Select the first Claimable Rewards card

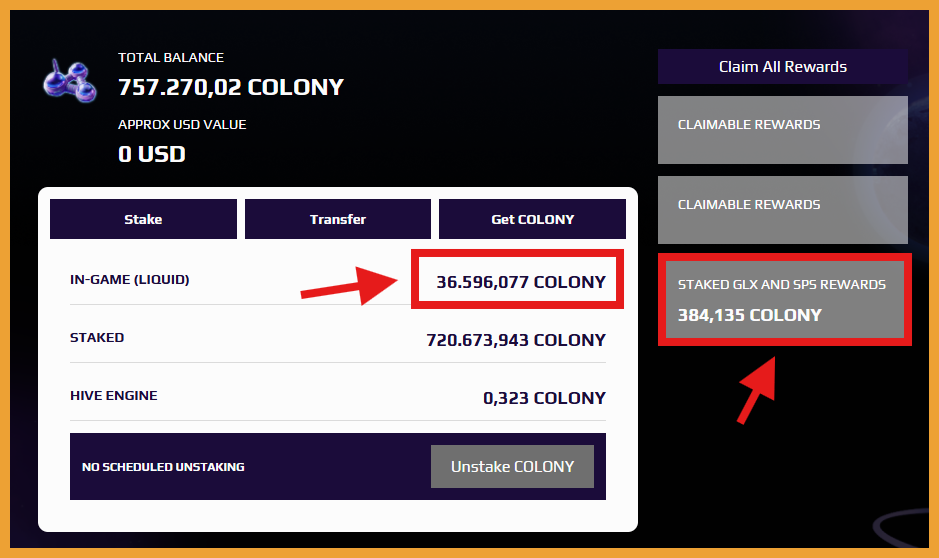[x=782, y=130]
